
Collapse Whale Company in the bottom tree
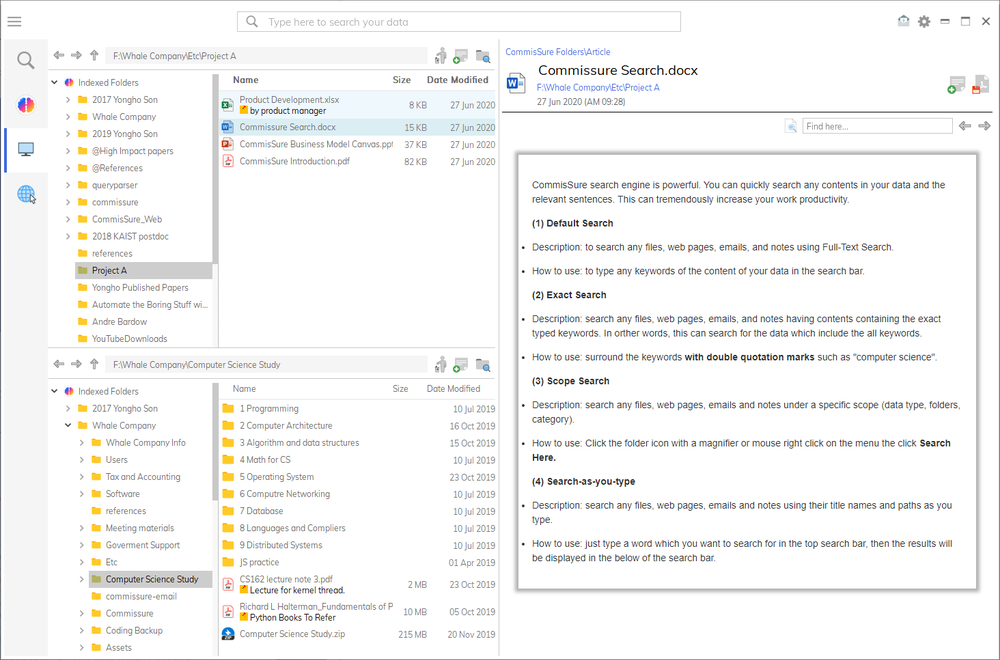point(68,425)
